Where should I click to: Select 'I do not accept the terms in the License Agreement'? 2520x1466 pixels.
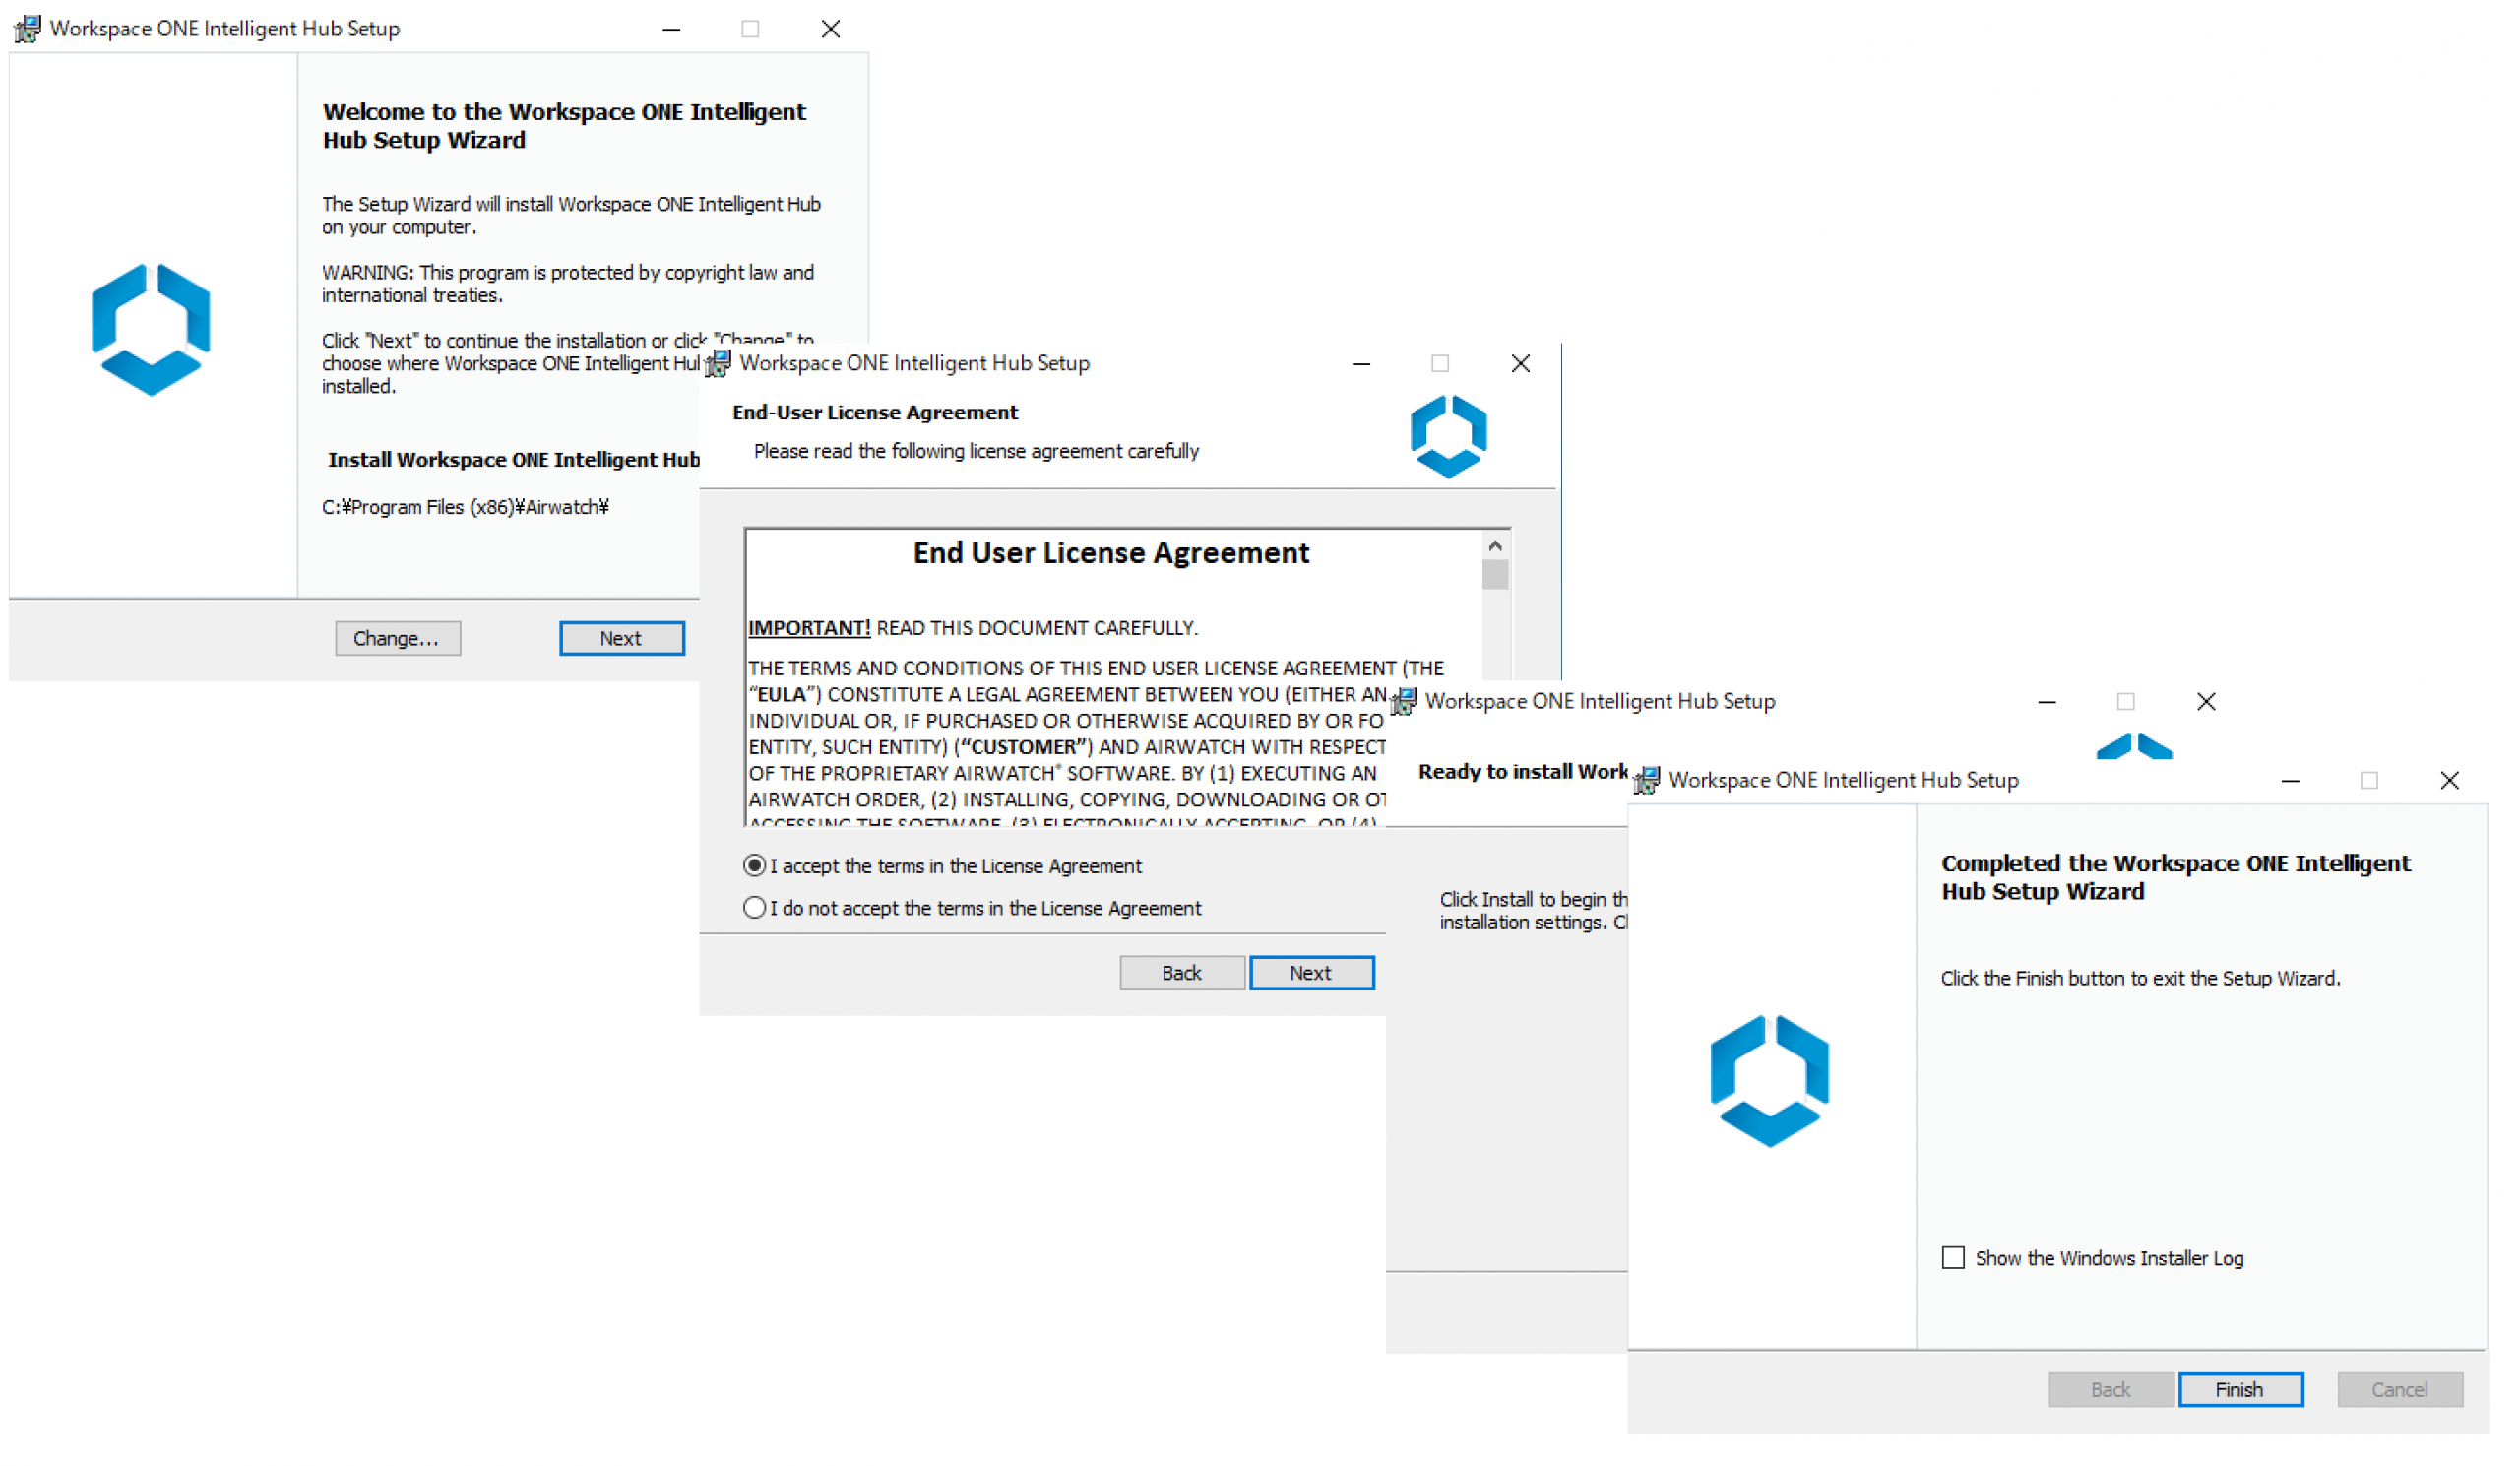(753, 908)
